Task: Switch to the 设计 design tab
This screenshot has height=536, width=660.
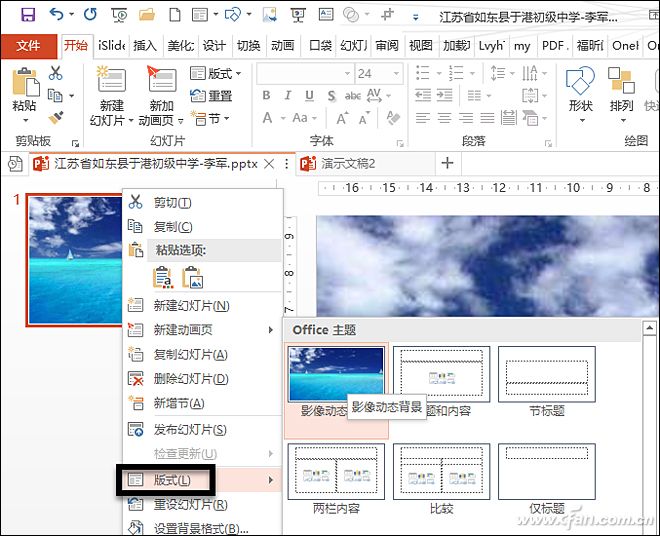Action: click(x=214, y=45)
